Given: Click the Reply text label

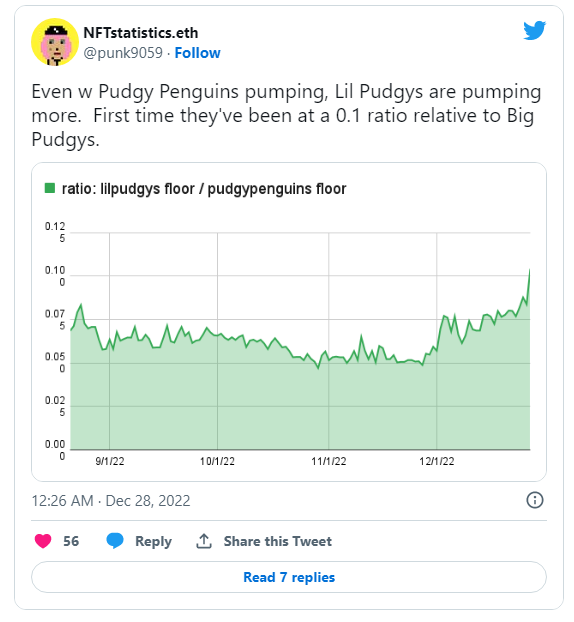Looking at the screenshot, I should pos(154,541).
